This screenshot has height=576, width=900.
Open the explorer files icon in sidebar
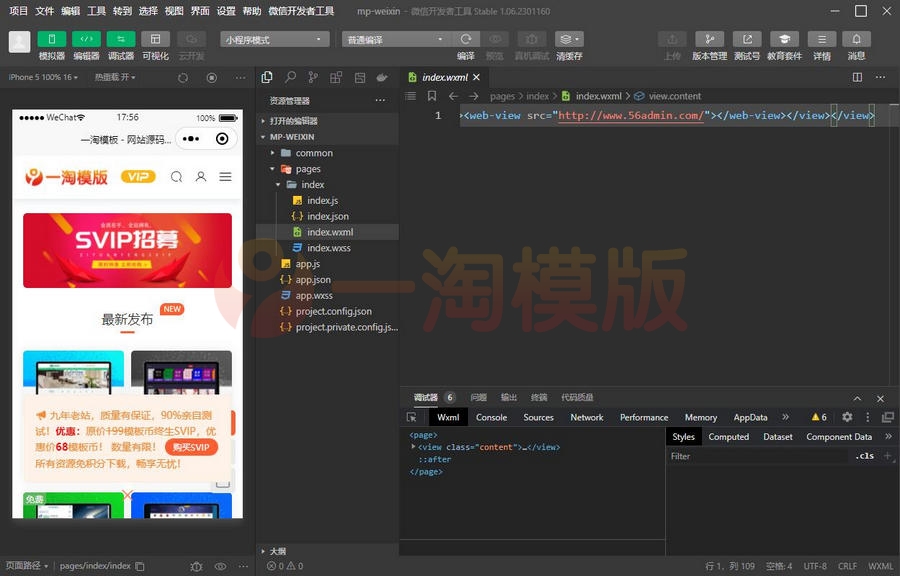point(267,77)
